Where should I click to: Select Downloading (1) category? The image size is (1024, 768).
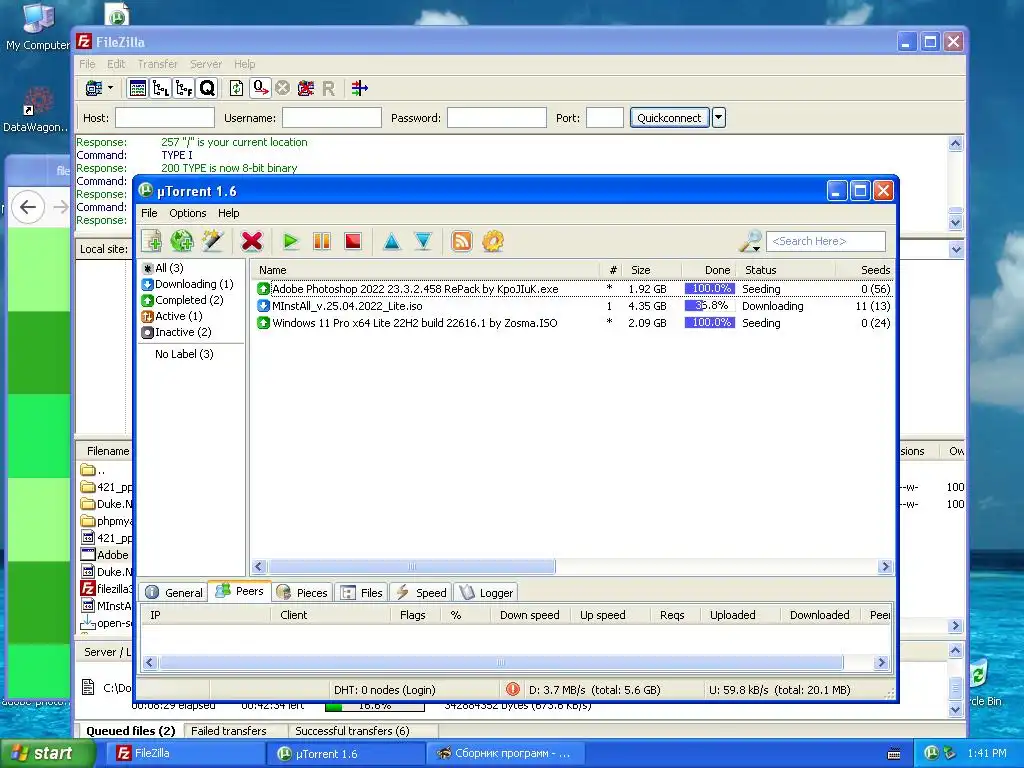(x=187, y=284)
